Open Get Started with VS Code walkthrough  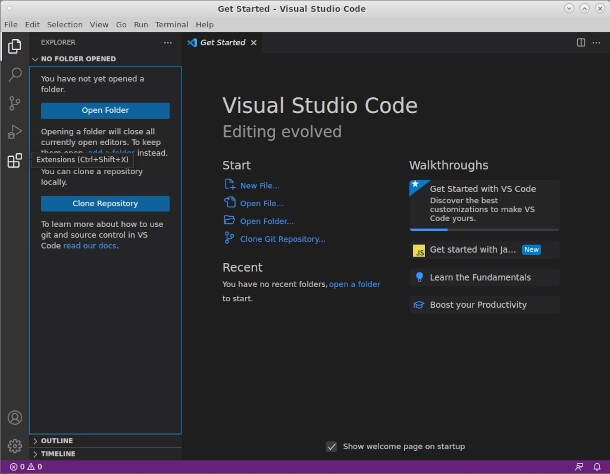tap(484, 205)
